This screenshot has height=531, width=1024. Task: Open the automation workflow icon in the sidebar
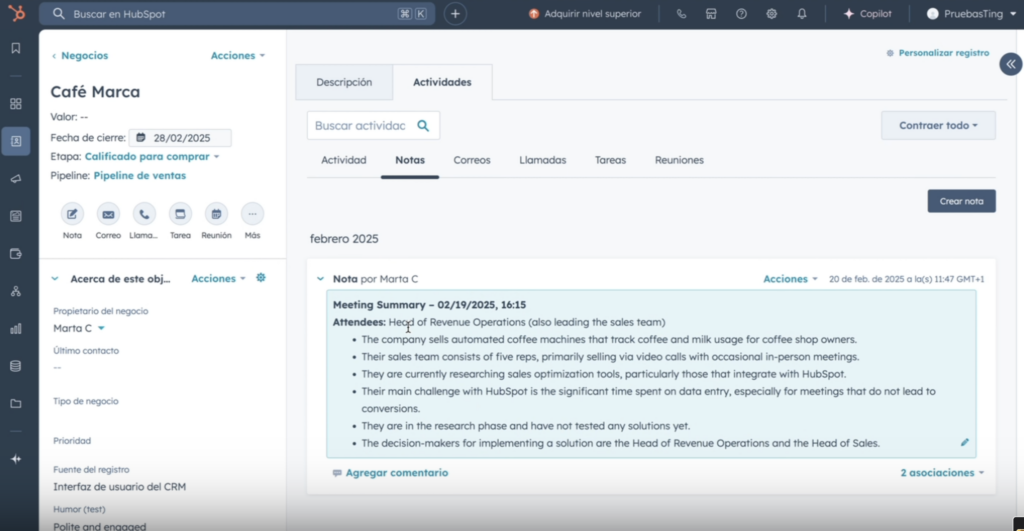[16, 291]
